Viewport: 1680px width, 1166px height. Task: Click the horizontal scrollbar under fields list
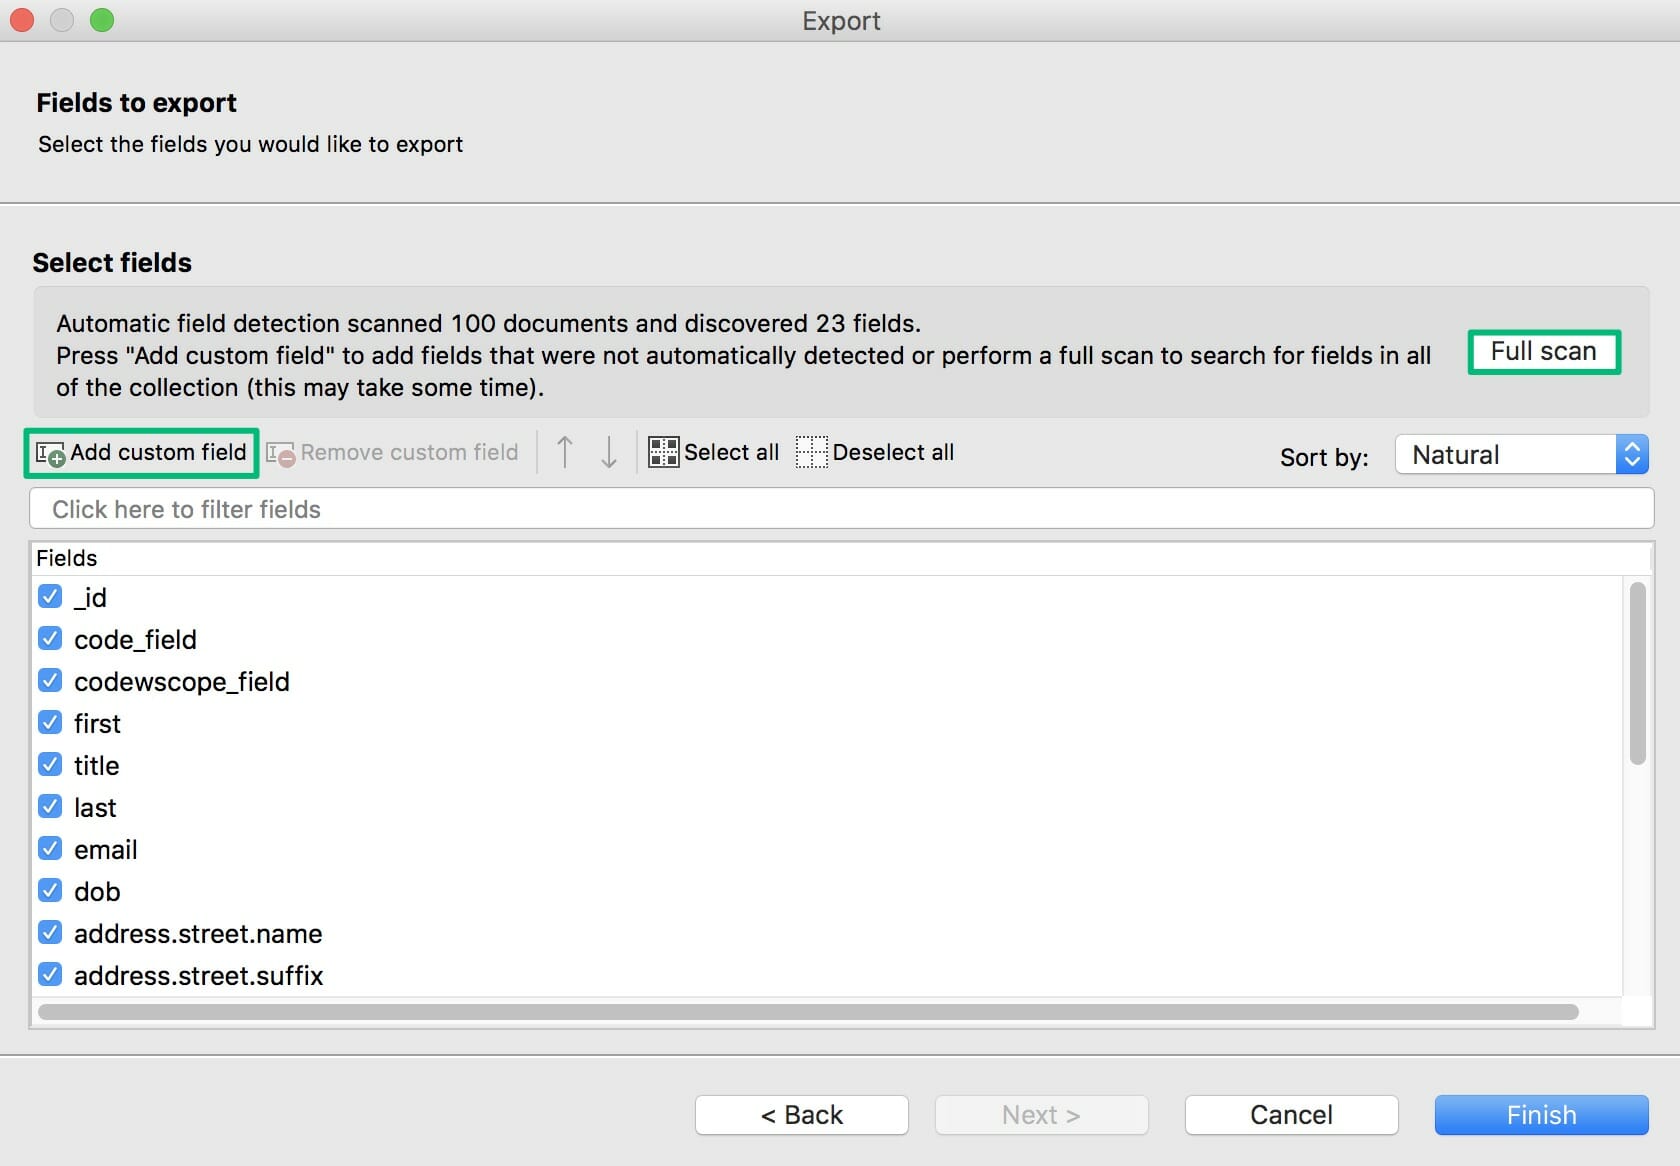click(808, 1012)
